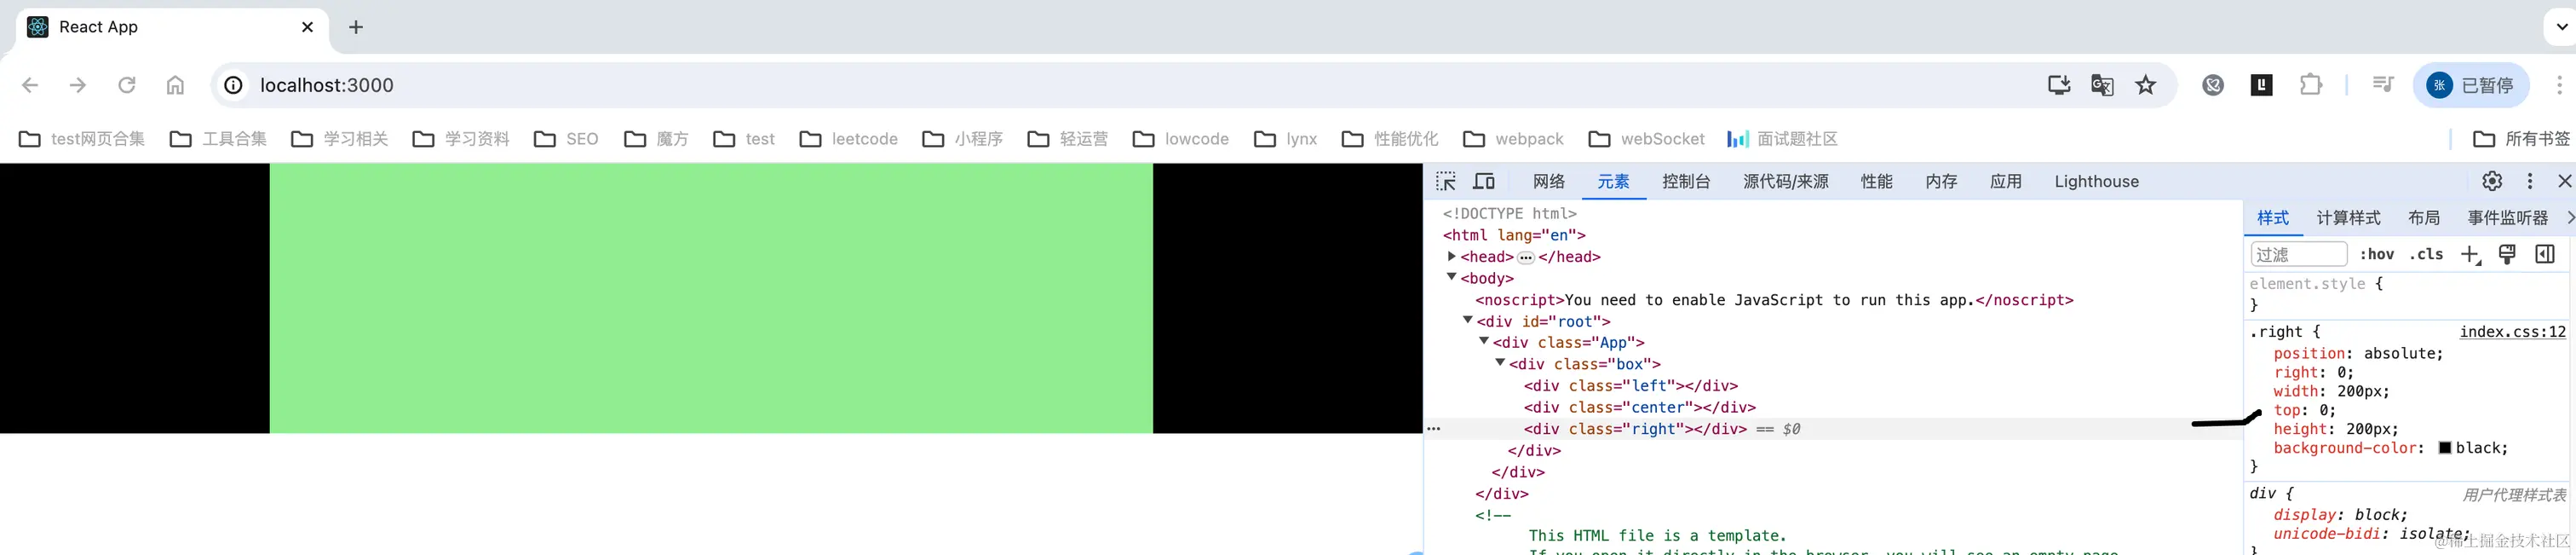
Task: Open the Extensions puzzle icon
Action: 2310,85
